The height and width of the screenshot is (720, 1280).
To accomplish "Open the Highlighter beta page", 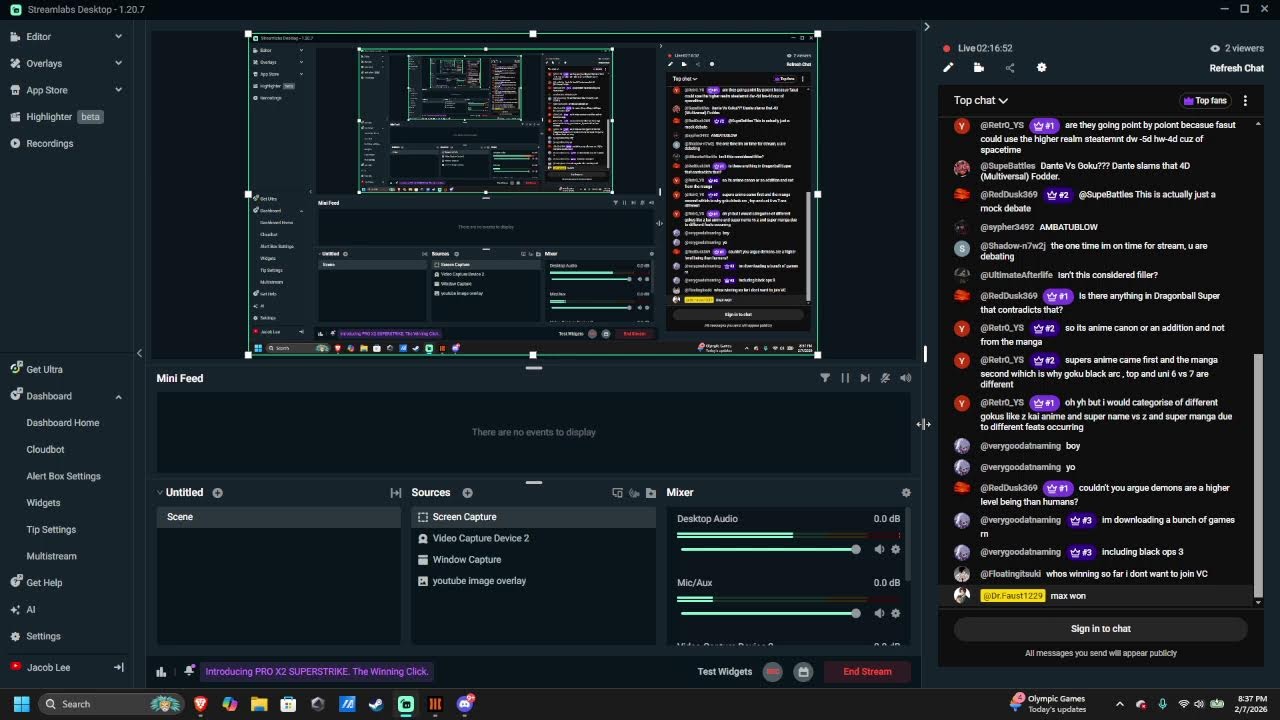I will [x=56, y=117].
